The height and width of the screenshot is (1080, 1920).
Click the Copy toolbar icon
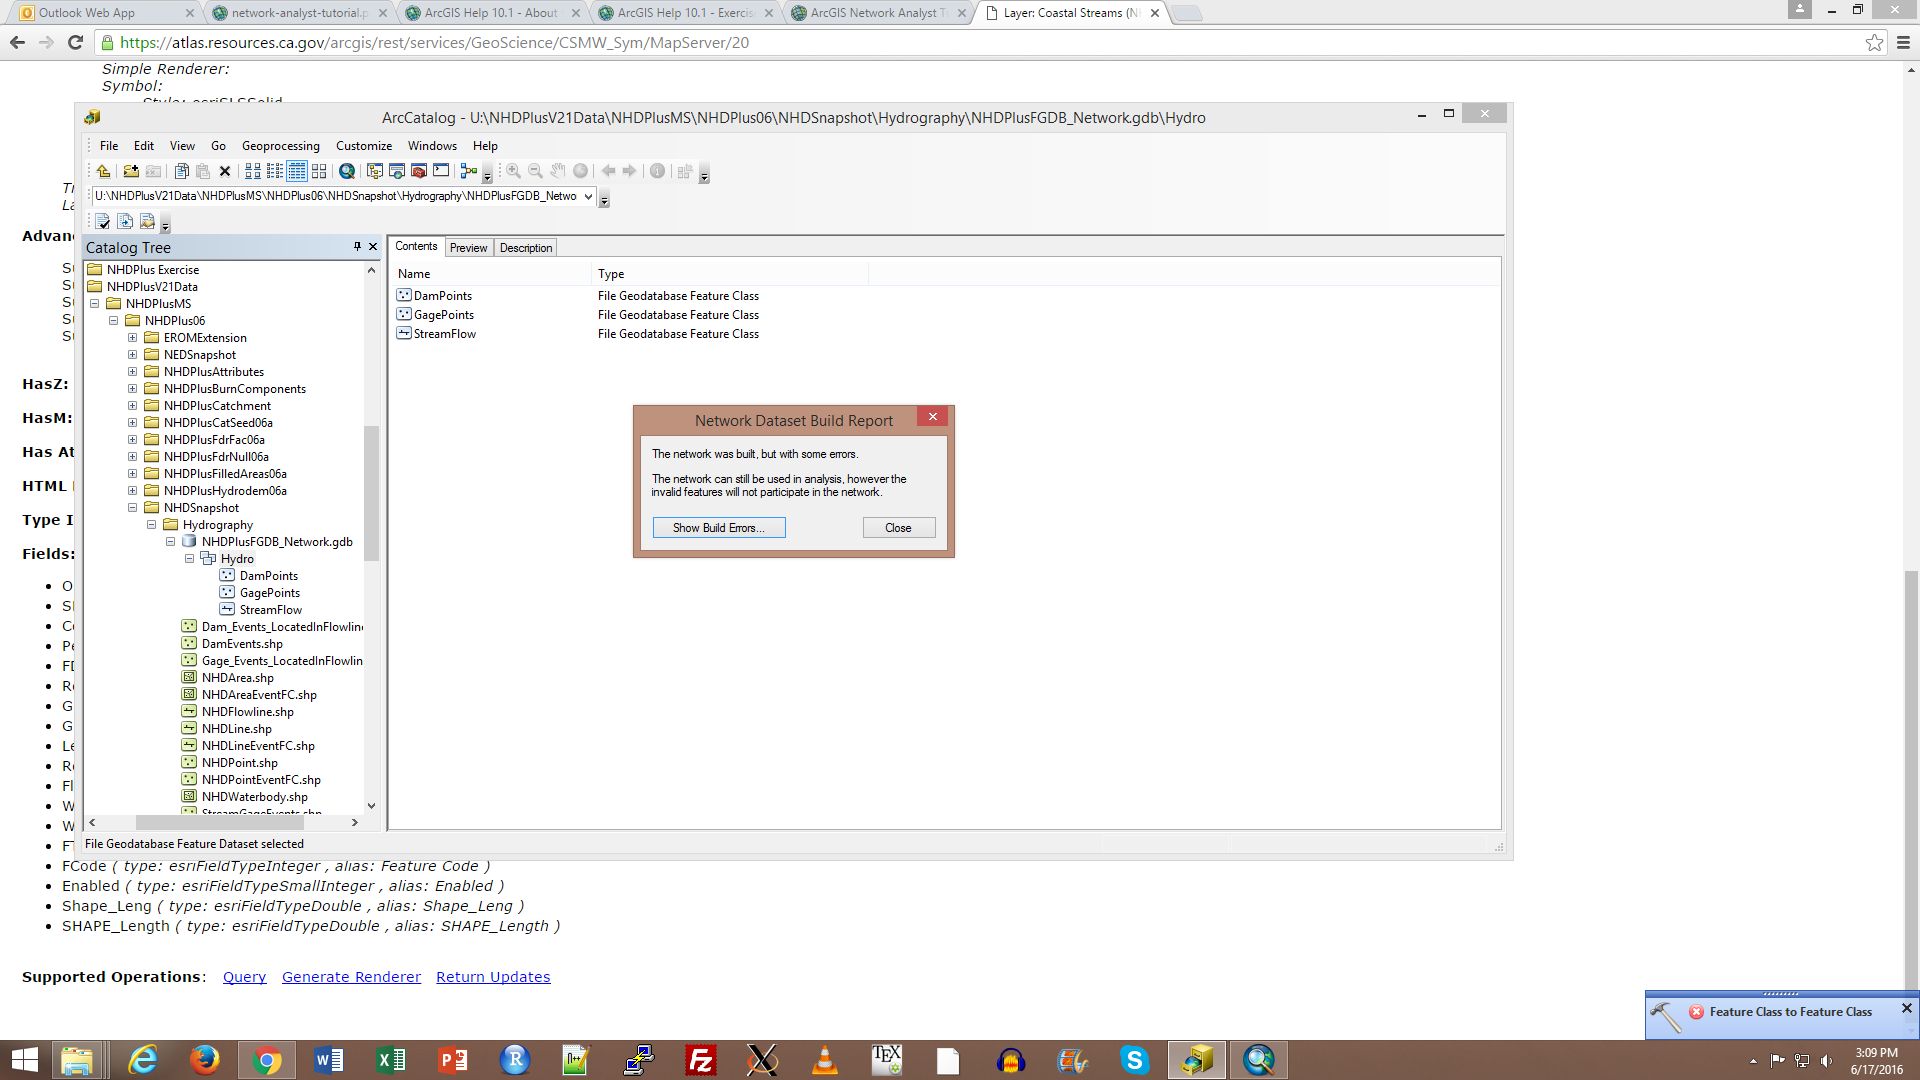point(181,171)
